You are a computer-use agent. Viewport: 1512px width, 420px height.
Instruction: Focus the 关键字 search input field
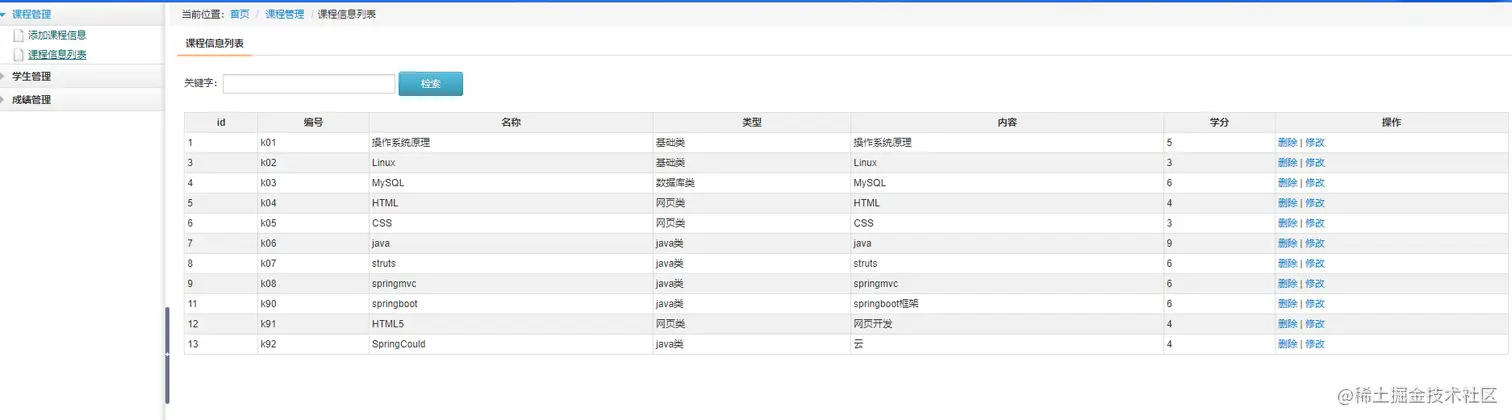[x=309, y=84]
